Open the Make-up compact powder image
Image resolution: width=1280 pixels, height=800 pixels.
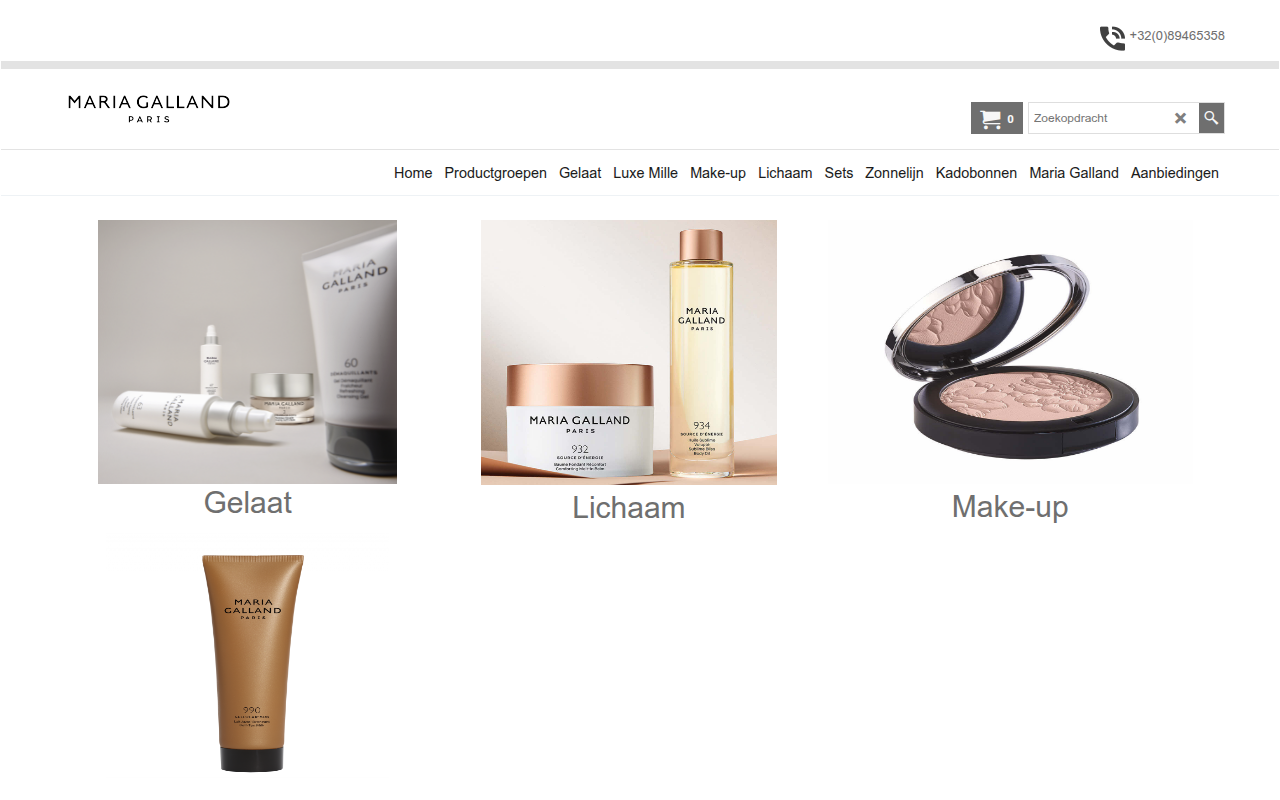[1010, 352]
